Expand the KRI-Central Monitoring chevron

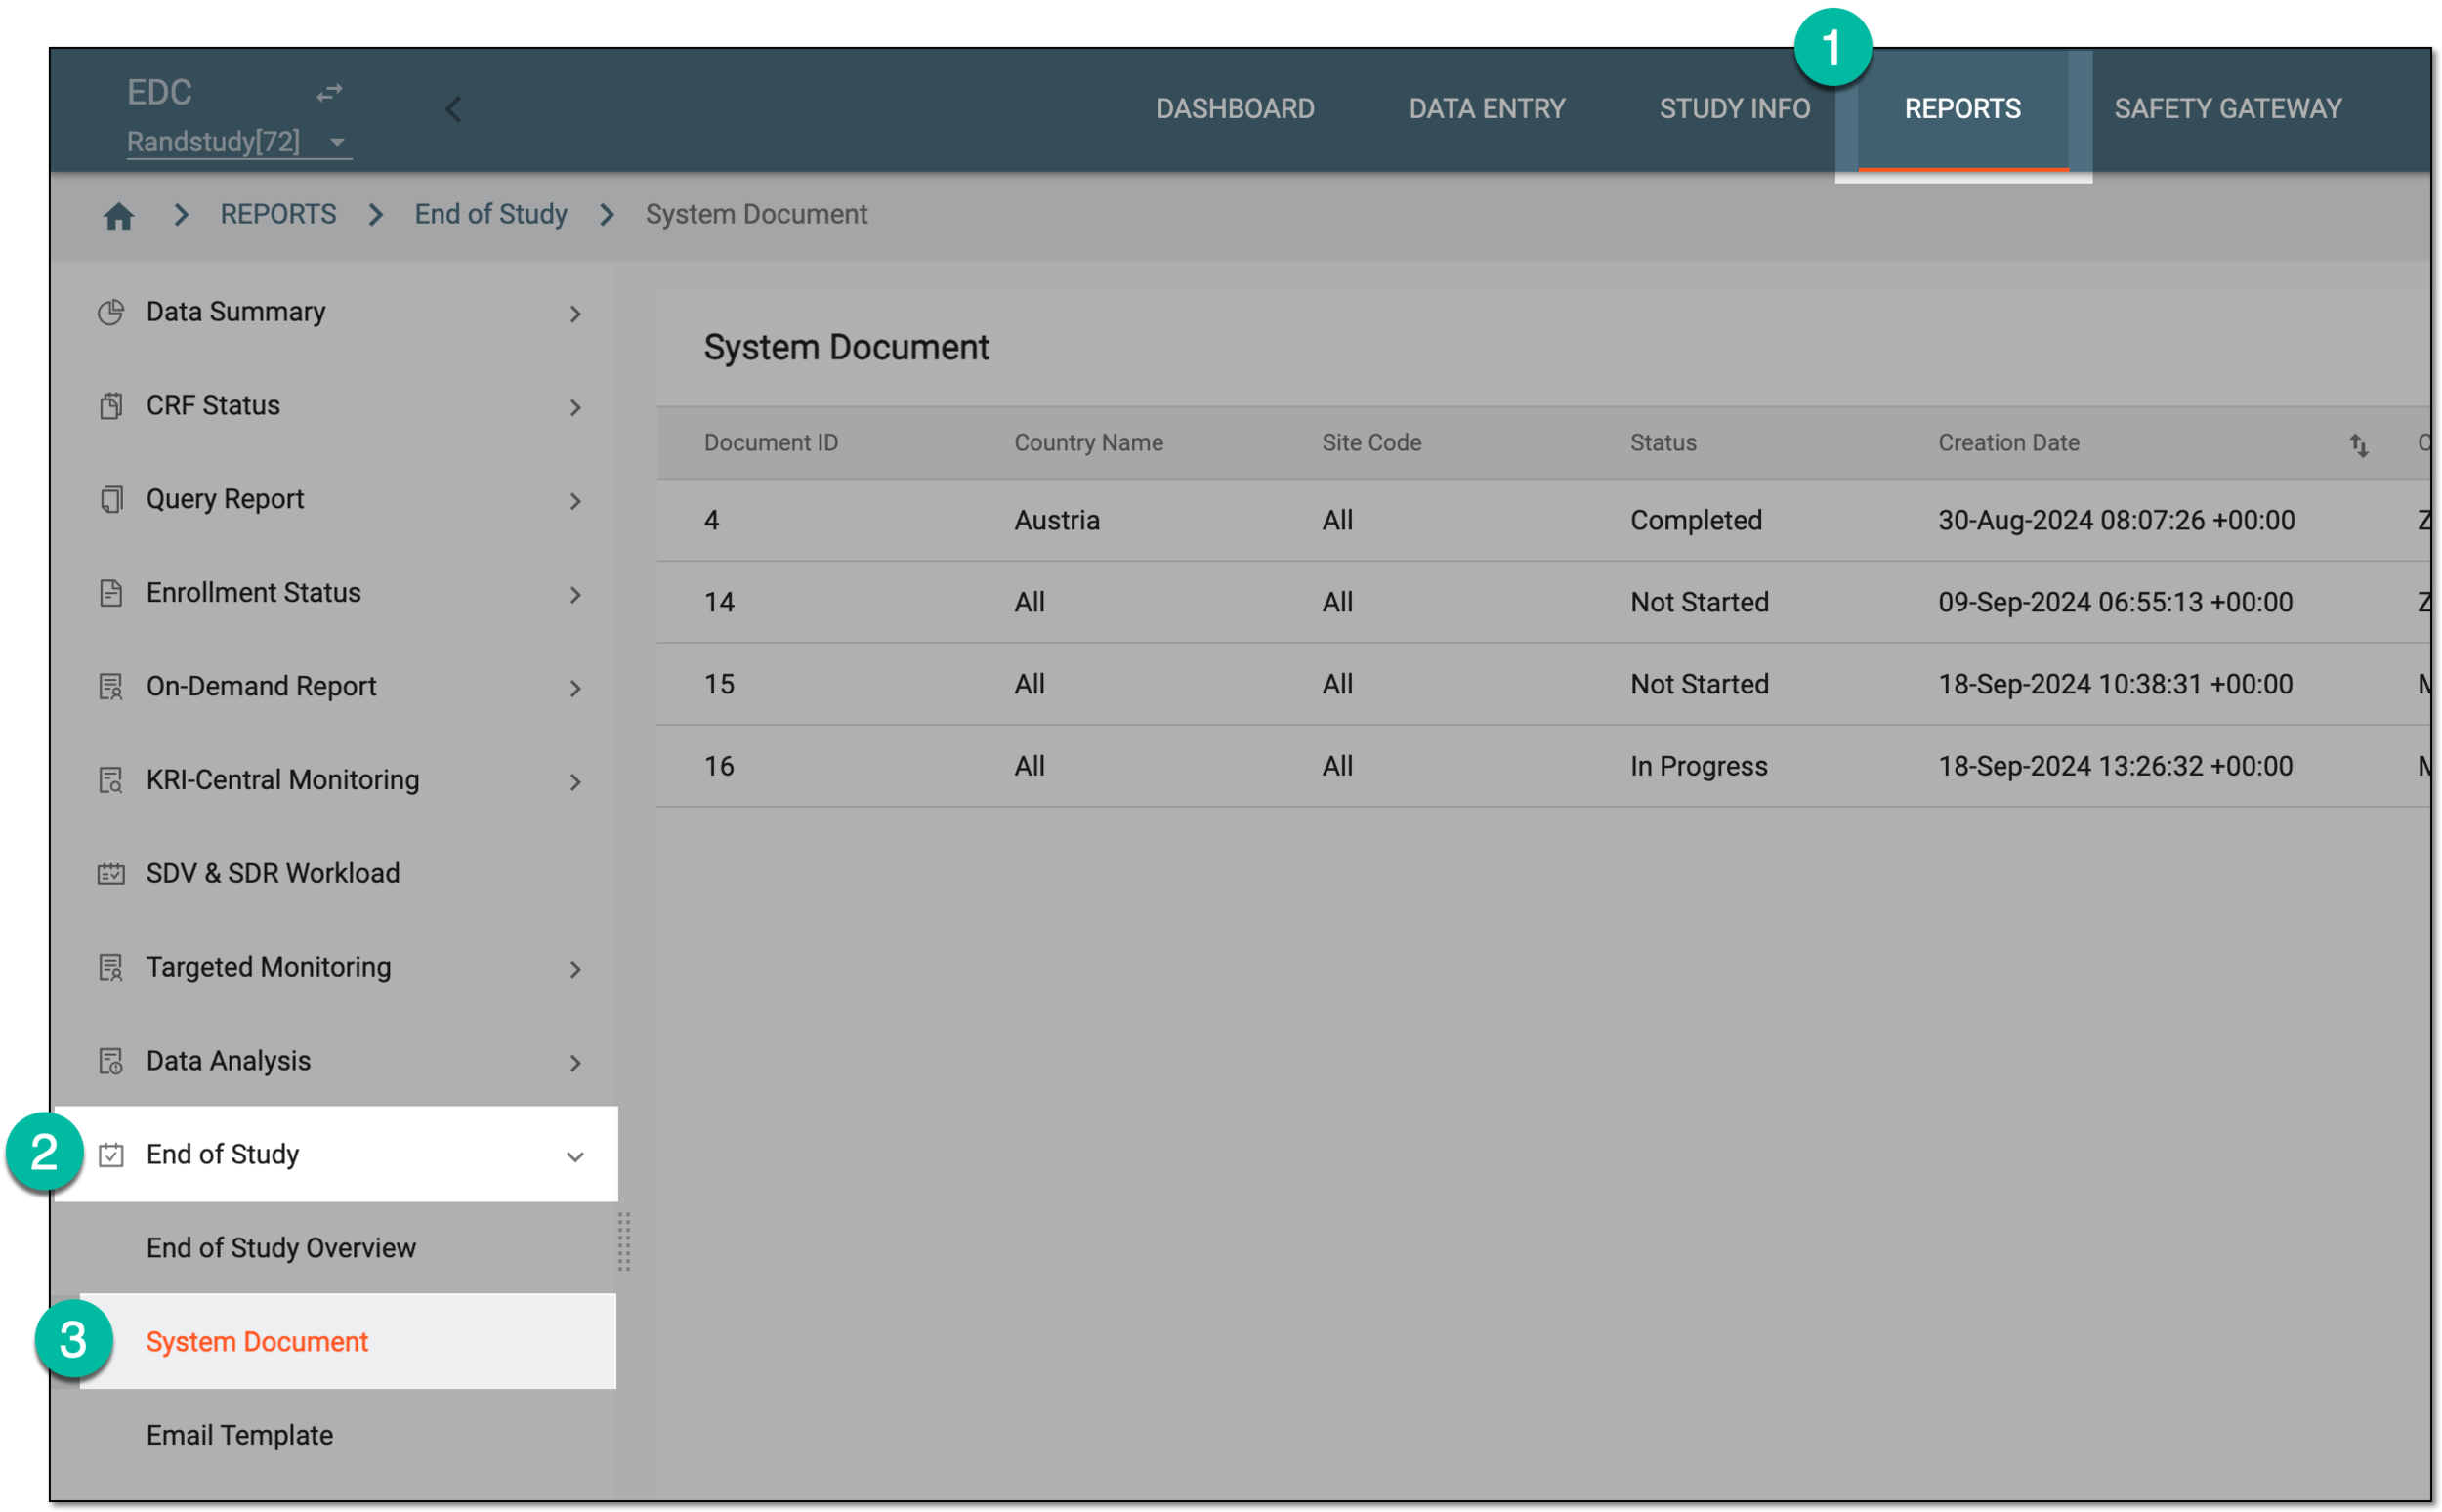click(575, 782)
